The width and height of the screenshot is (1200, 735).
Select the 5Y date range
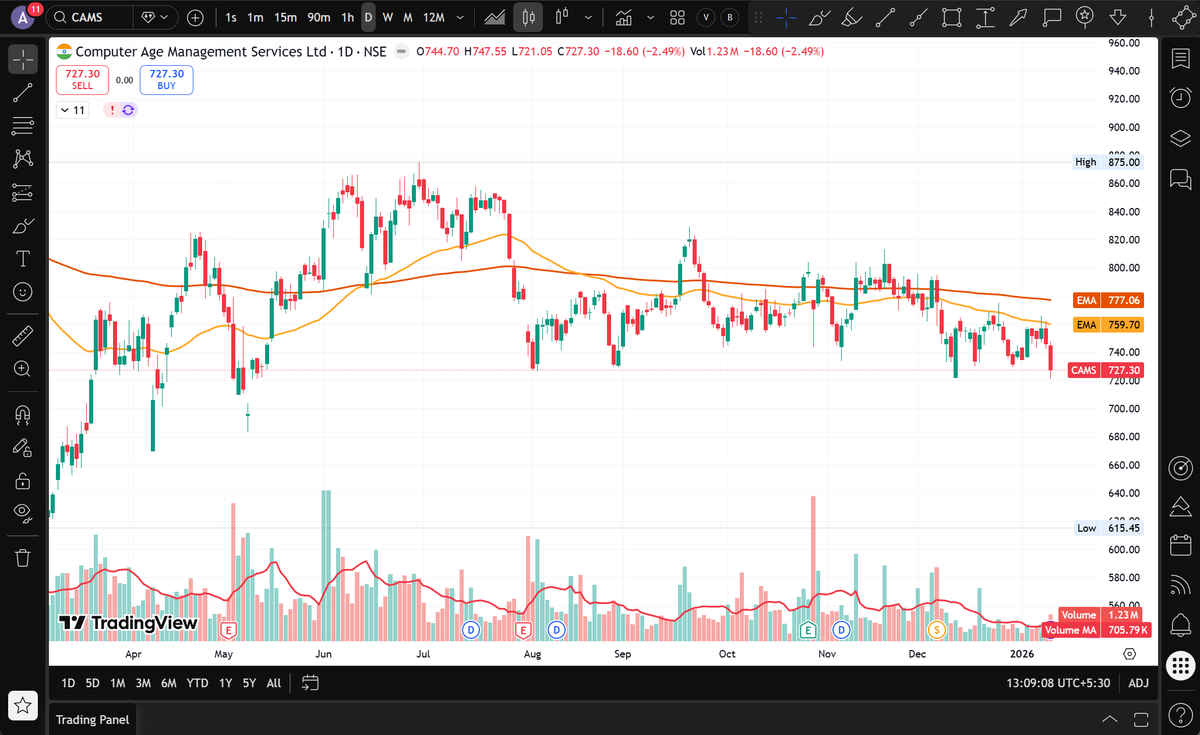(248, 683)
